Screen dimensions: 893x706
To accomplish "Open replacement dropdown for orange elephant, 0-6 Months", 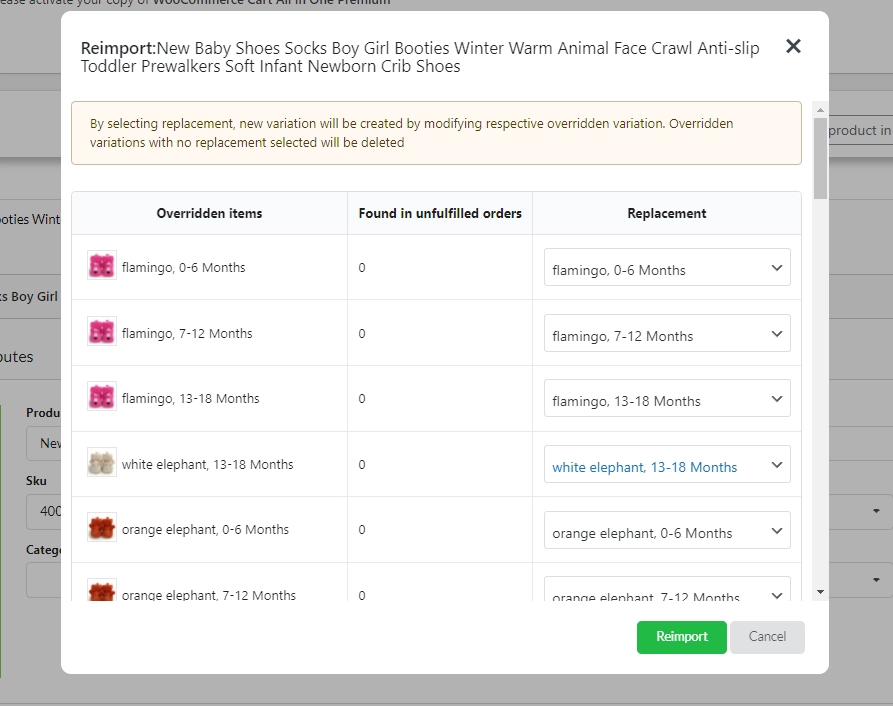I will click(x=667, y=530).
